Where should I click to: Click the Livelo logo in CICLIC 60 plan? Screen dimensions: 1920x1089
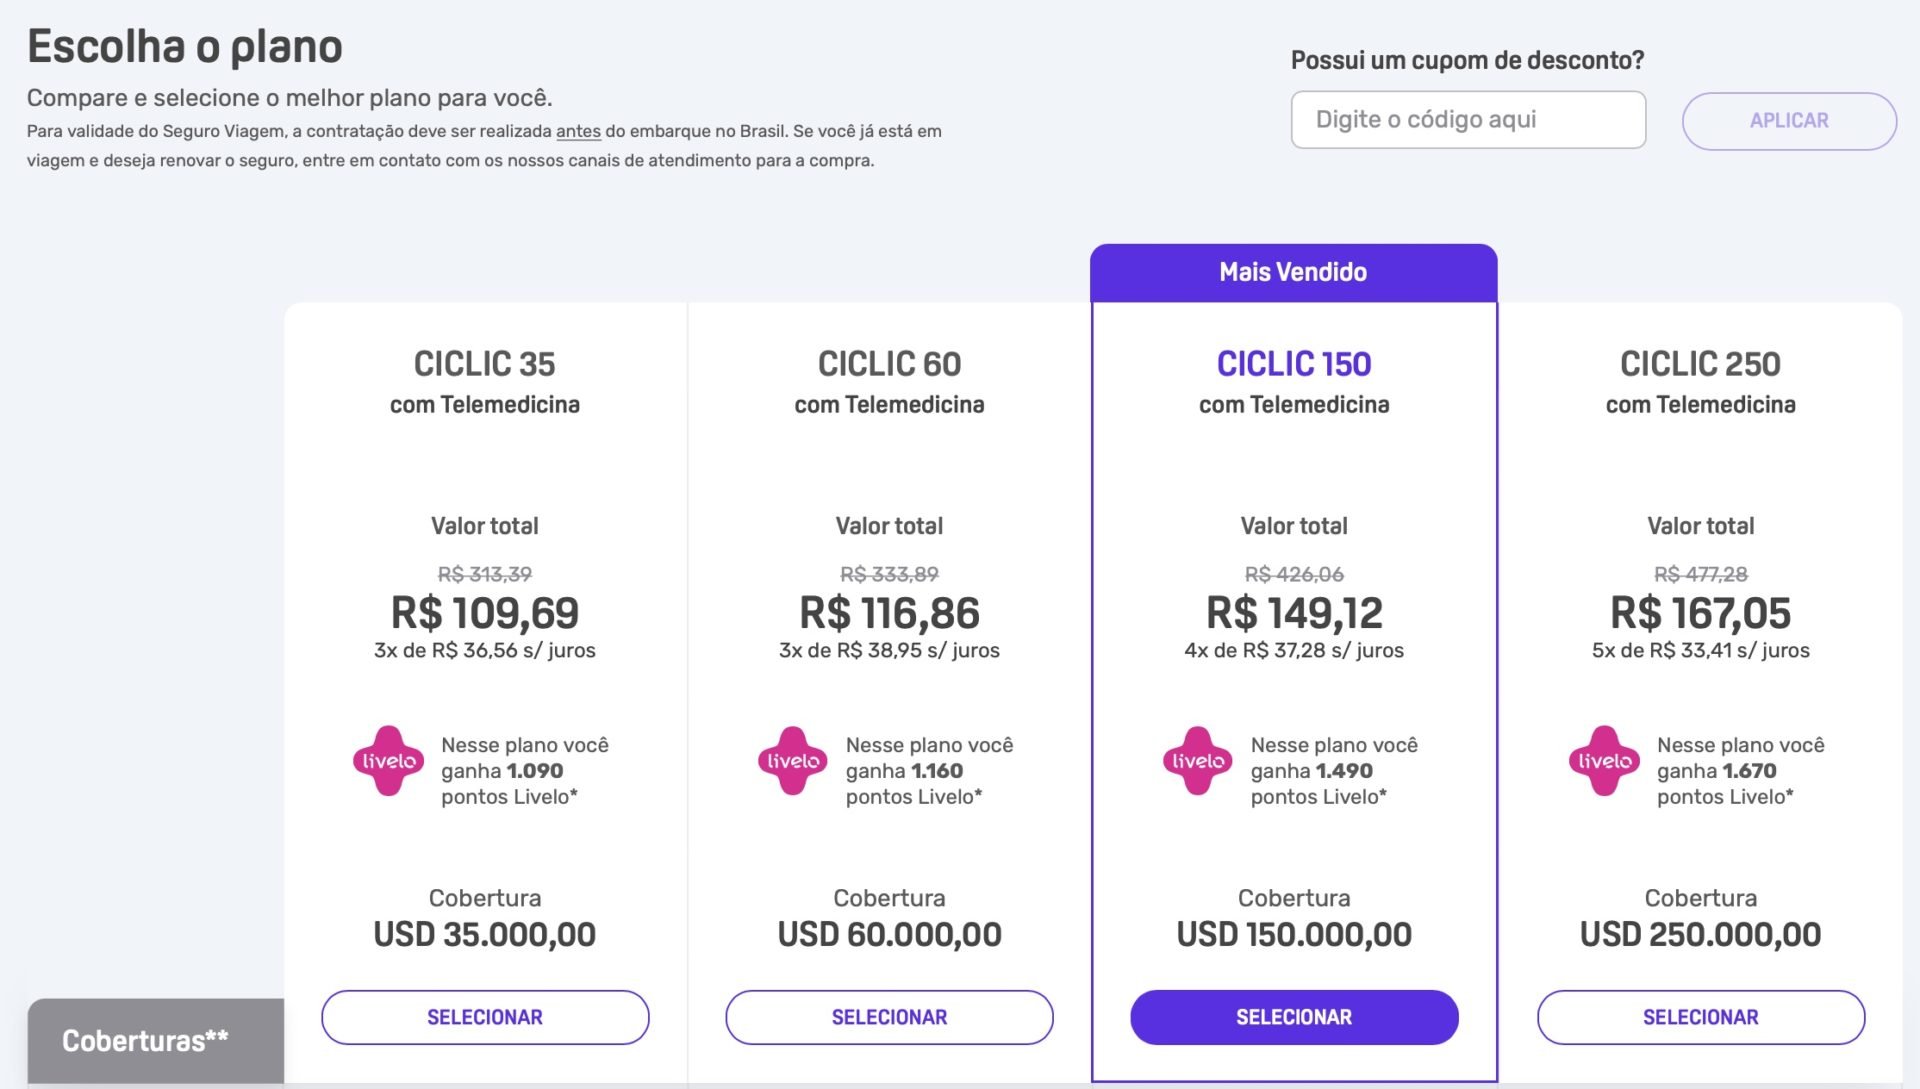[793, 761]
